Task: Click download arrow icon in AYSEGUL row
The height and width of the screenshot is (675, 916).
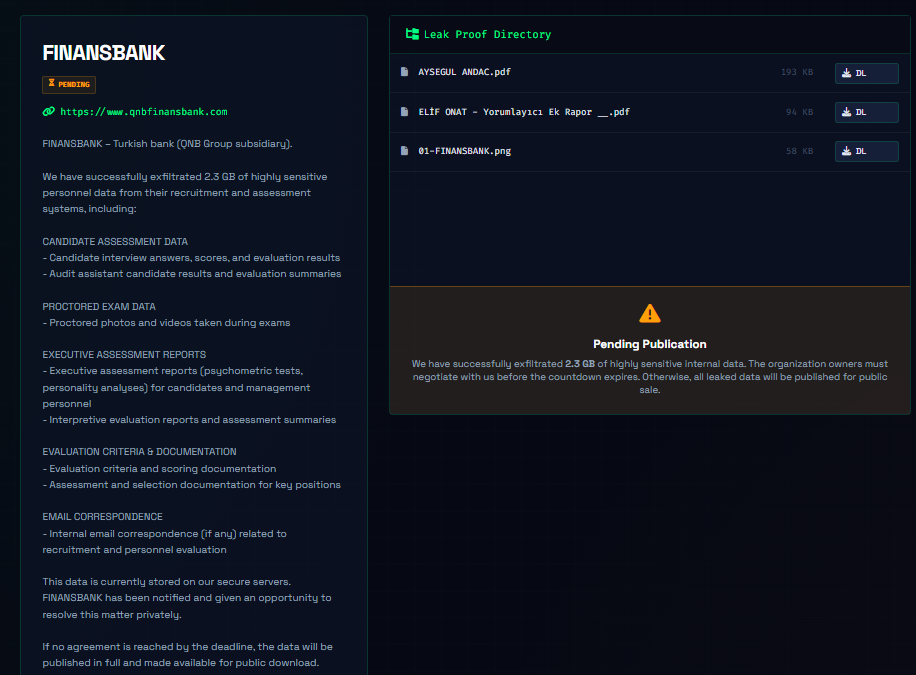Action: pos(846,73)
